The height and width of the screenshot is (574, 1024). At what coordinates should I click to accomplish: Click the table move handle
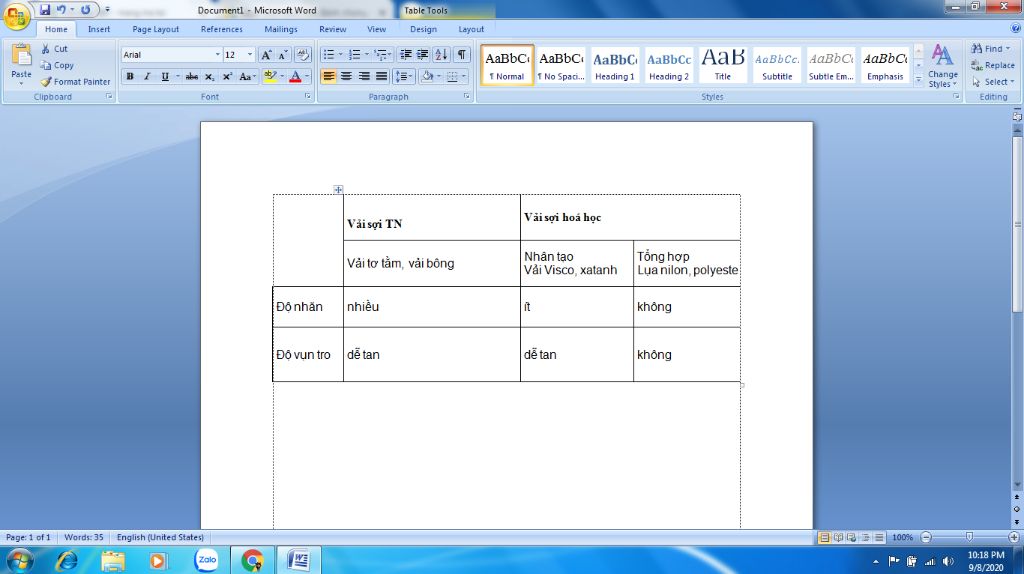(x=338, y=189)
